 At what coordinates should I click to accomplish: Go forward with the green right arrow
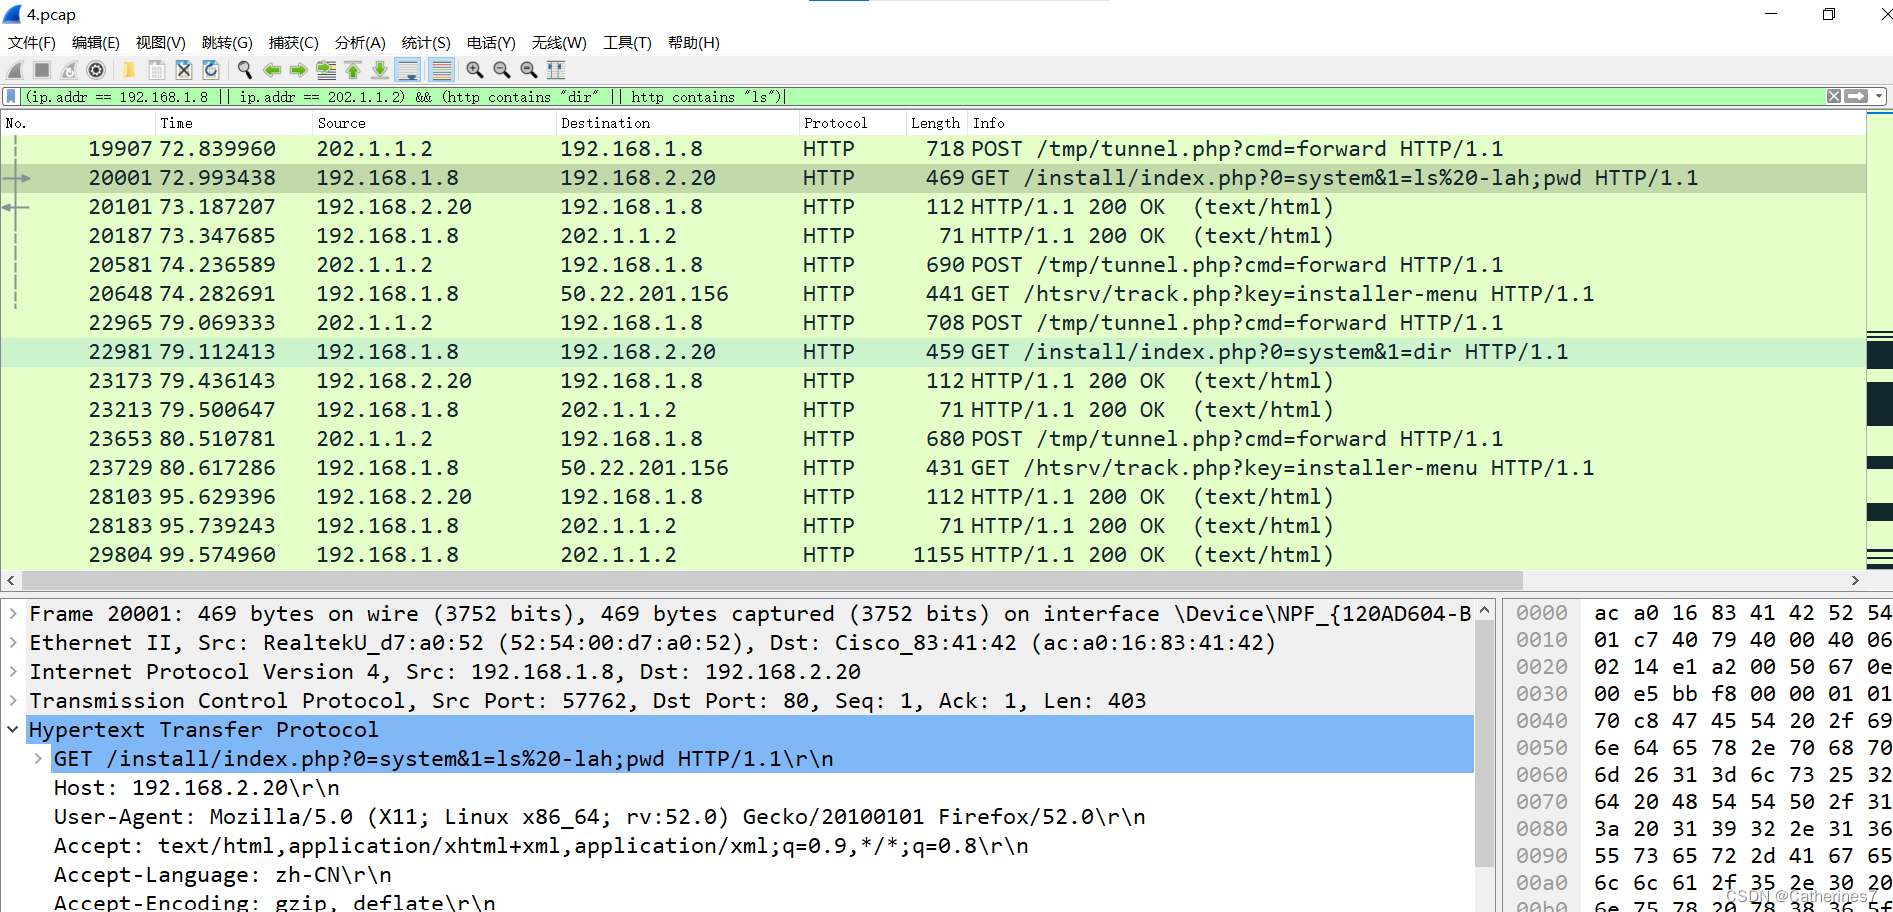299,70
